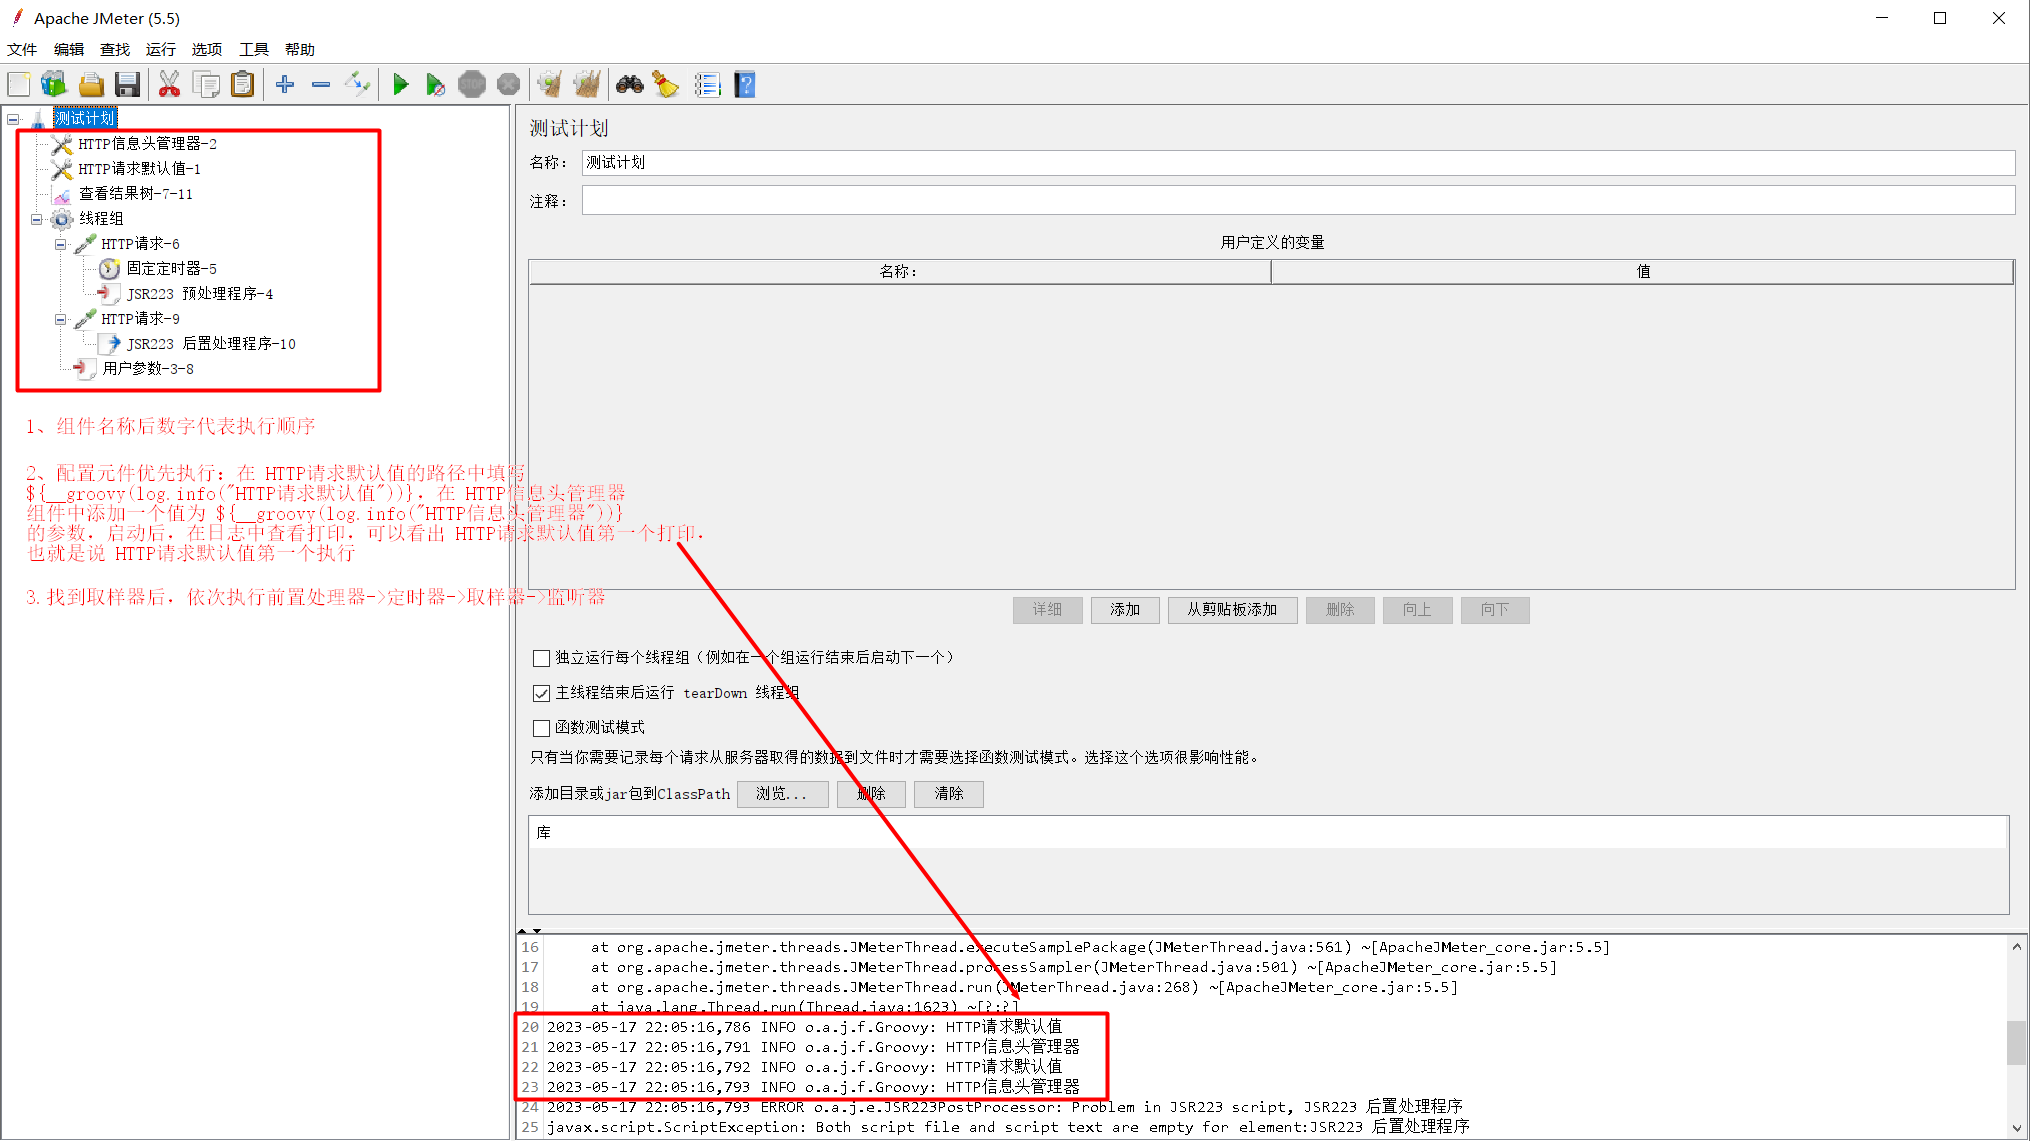Click the Open file folder icon
Image resolution: width=2030 pixels, height=1141 pixels.
coord(91,85)
